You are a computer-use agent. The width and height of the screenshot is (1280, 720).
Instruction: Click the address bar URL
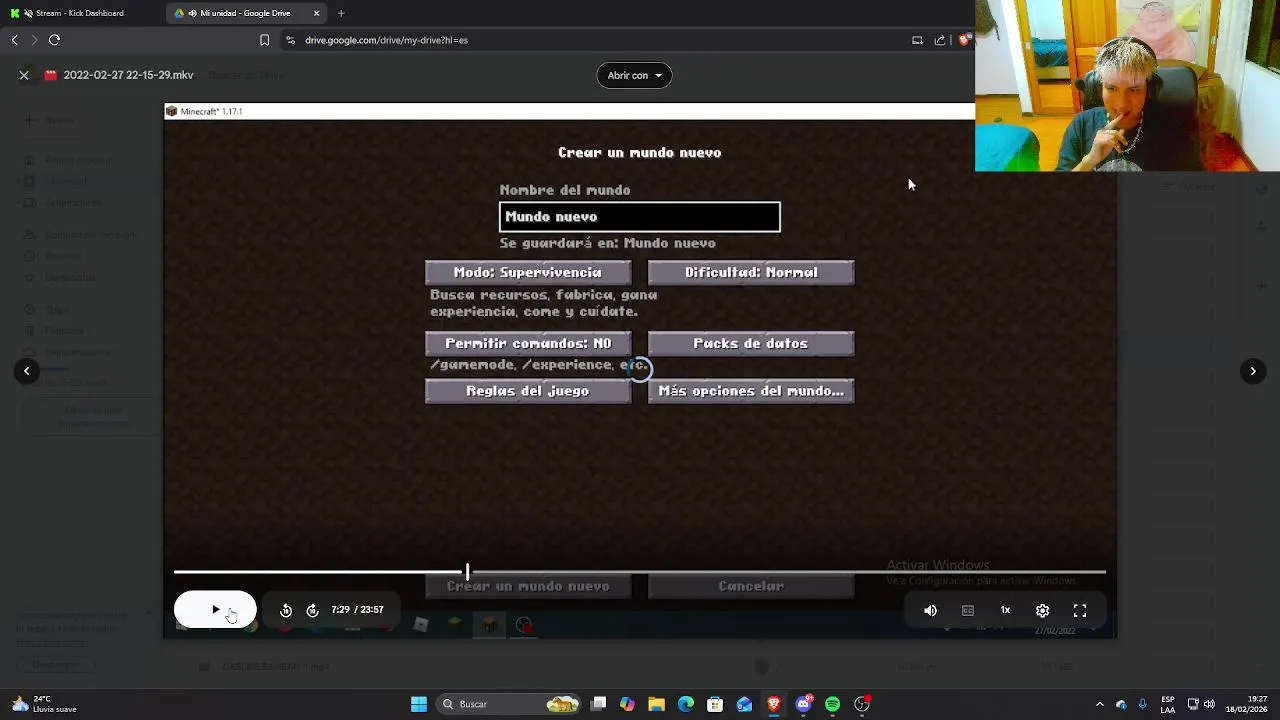pyautogui.click(x=386, y=40)
